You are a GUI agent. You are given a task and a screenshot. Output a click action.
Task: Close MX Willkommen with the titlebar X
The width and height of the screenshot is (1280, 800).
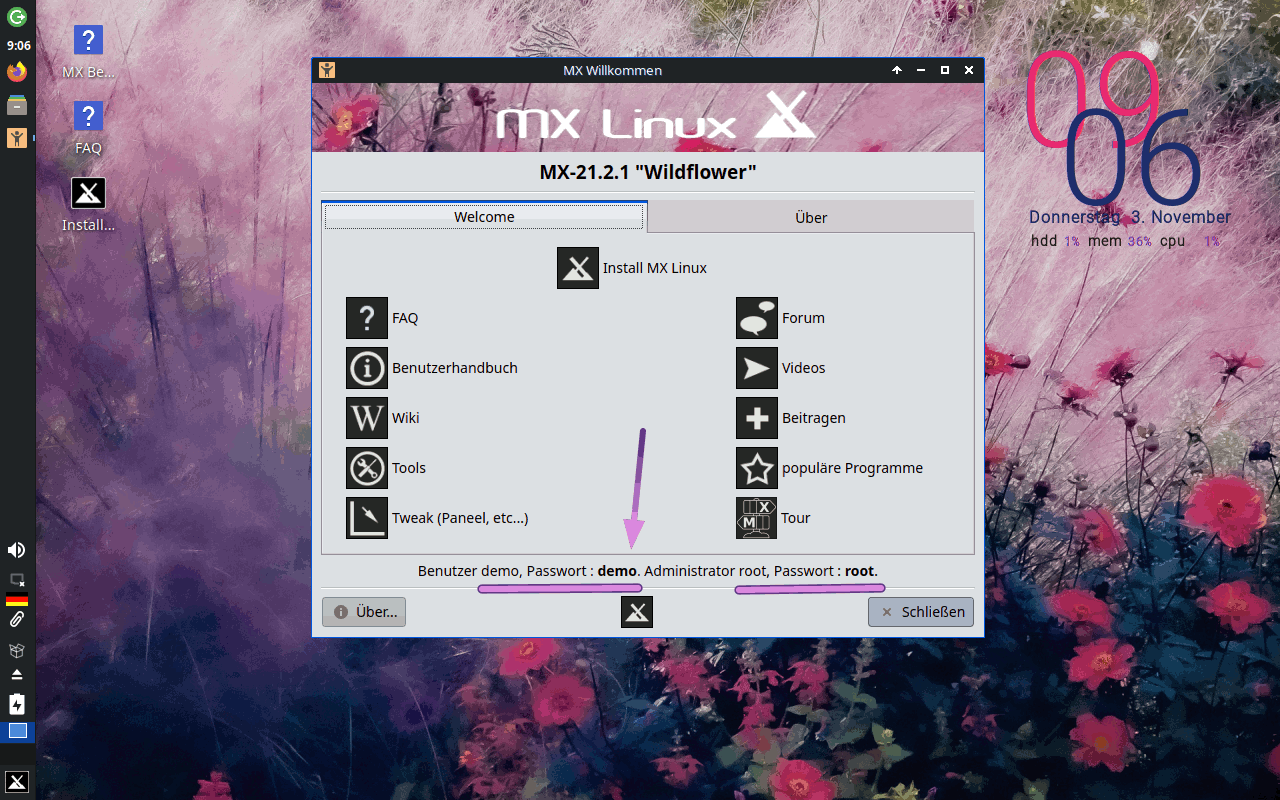[969, 70]
